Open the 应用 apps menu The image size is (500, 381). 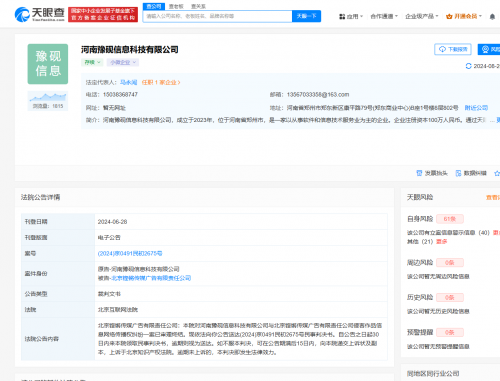pos(351,16)
